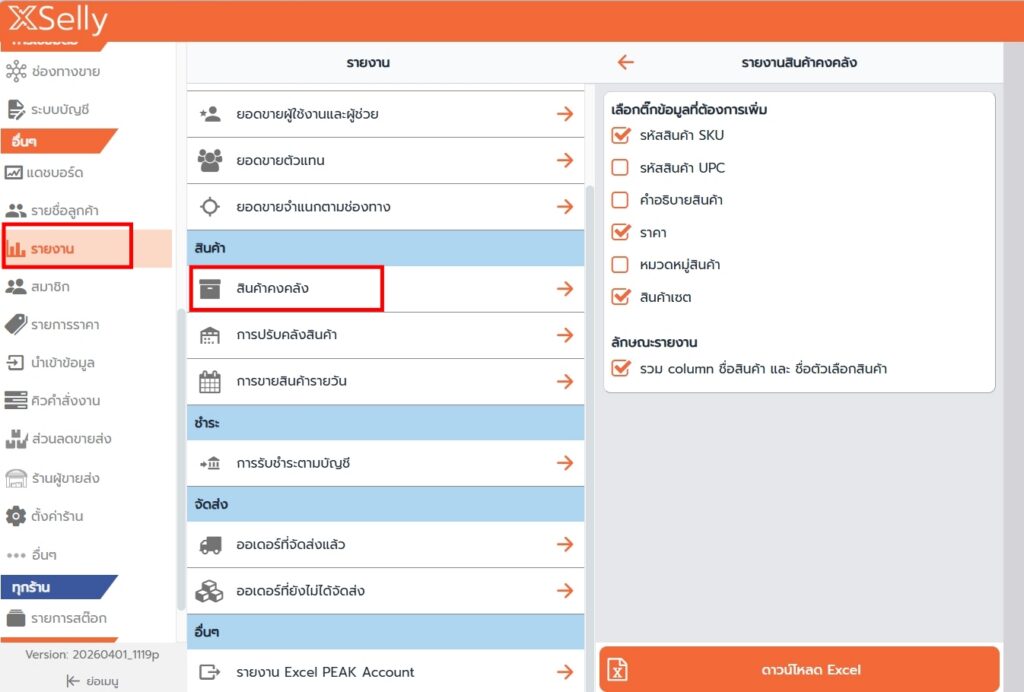The width and height of the screenshot is (1024, 692).
Task: Open the สมาชิก sidebar menu
Action: pyautogui.click(x=50, y=287)
